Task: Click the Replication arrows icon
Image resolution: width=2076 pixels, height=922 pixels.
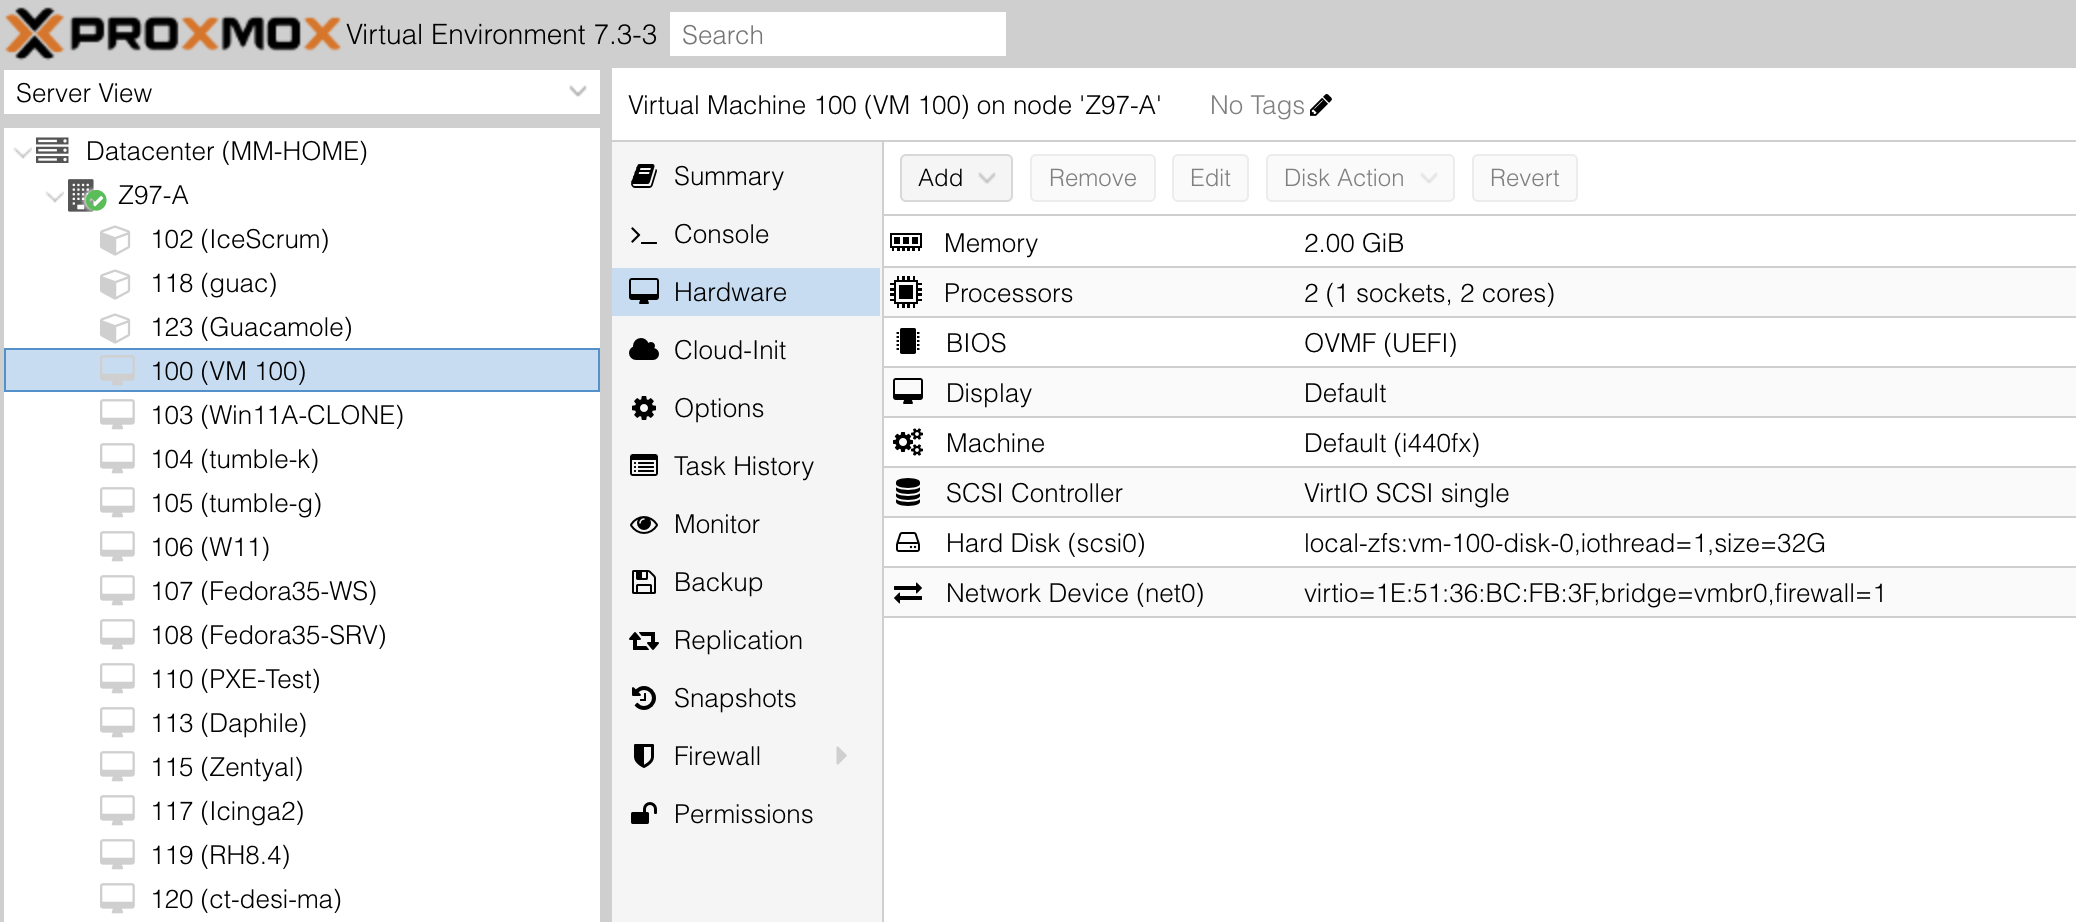Action: pyautogui.click(x=644, y=640)
